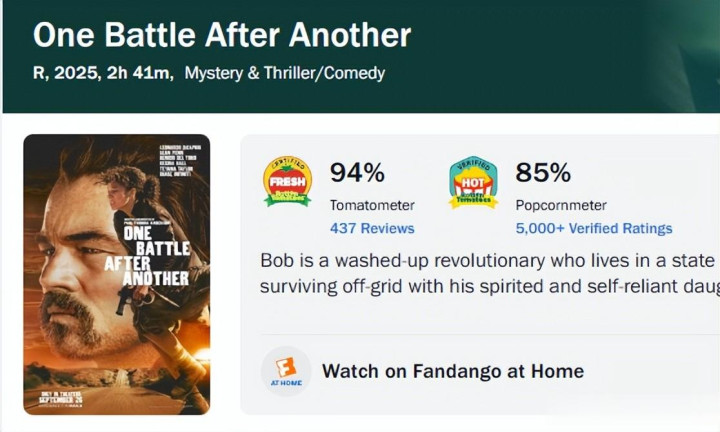Click the Popcornmeter label
720x432 pixels.
point(563,205)
